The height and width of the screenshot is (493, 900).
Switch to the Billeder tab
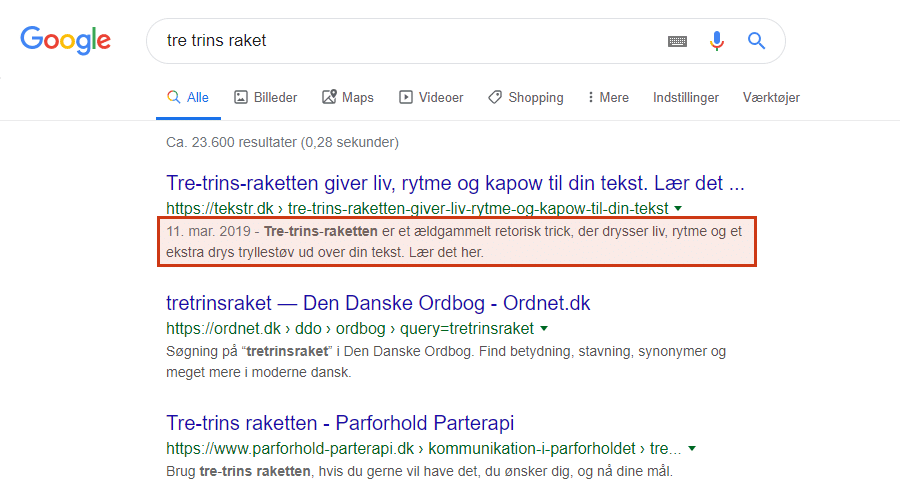(266, 98)
